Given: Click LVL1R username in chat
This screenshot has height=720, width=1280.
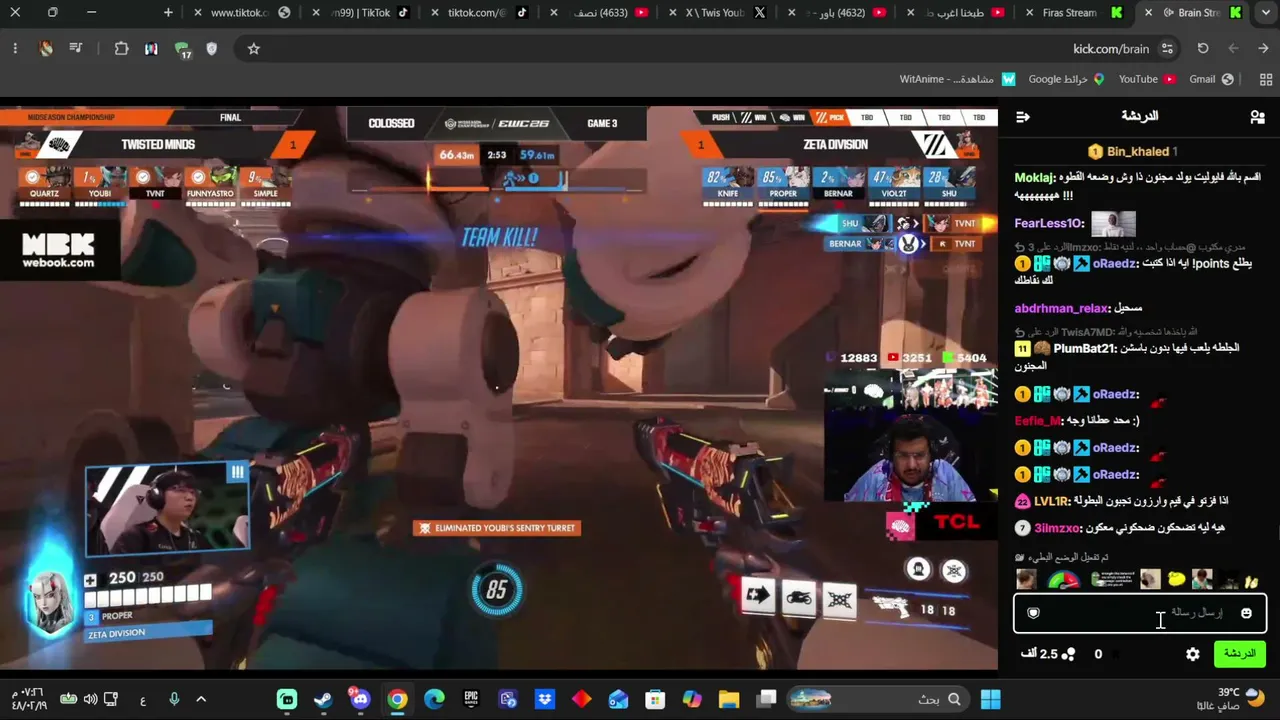Looking at the screenshot, I should coord(1052,501).
